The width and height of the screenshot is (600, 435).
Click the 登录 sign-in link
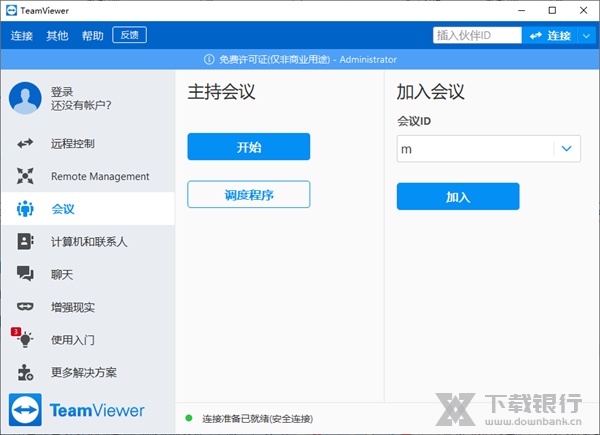point(62,92)
